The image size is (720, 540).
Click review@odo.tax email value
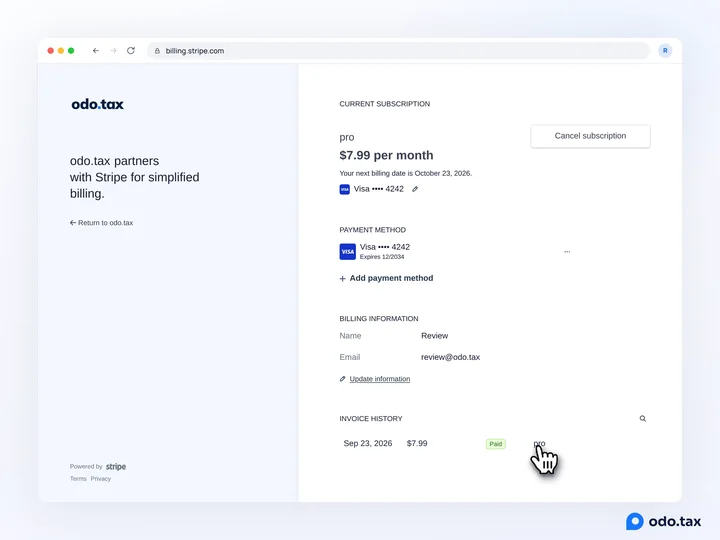(x=450, y=357)
